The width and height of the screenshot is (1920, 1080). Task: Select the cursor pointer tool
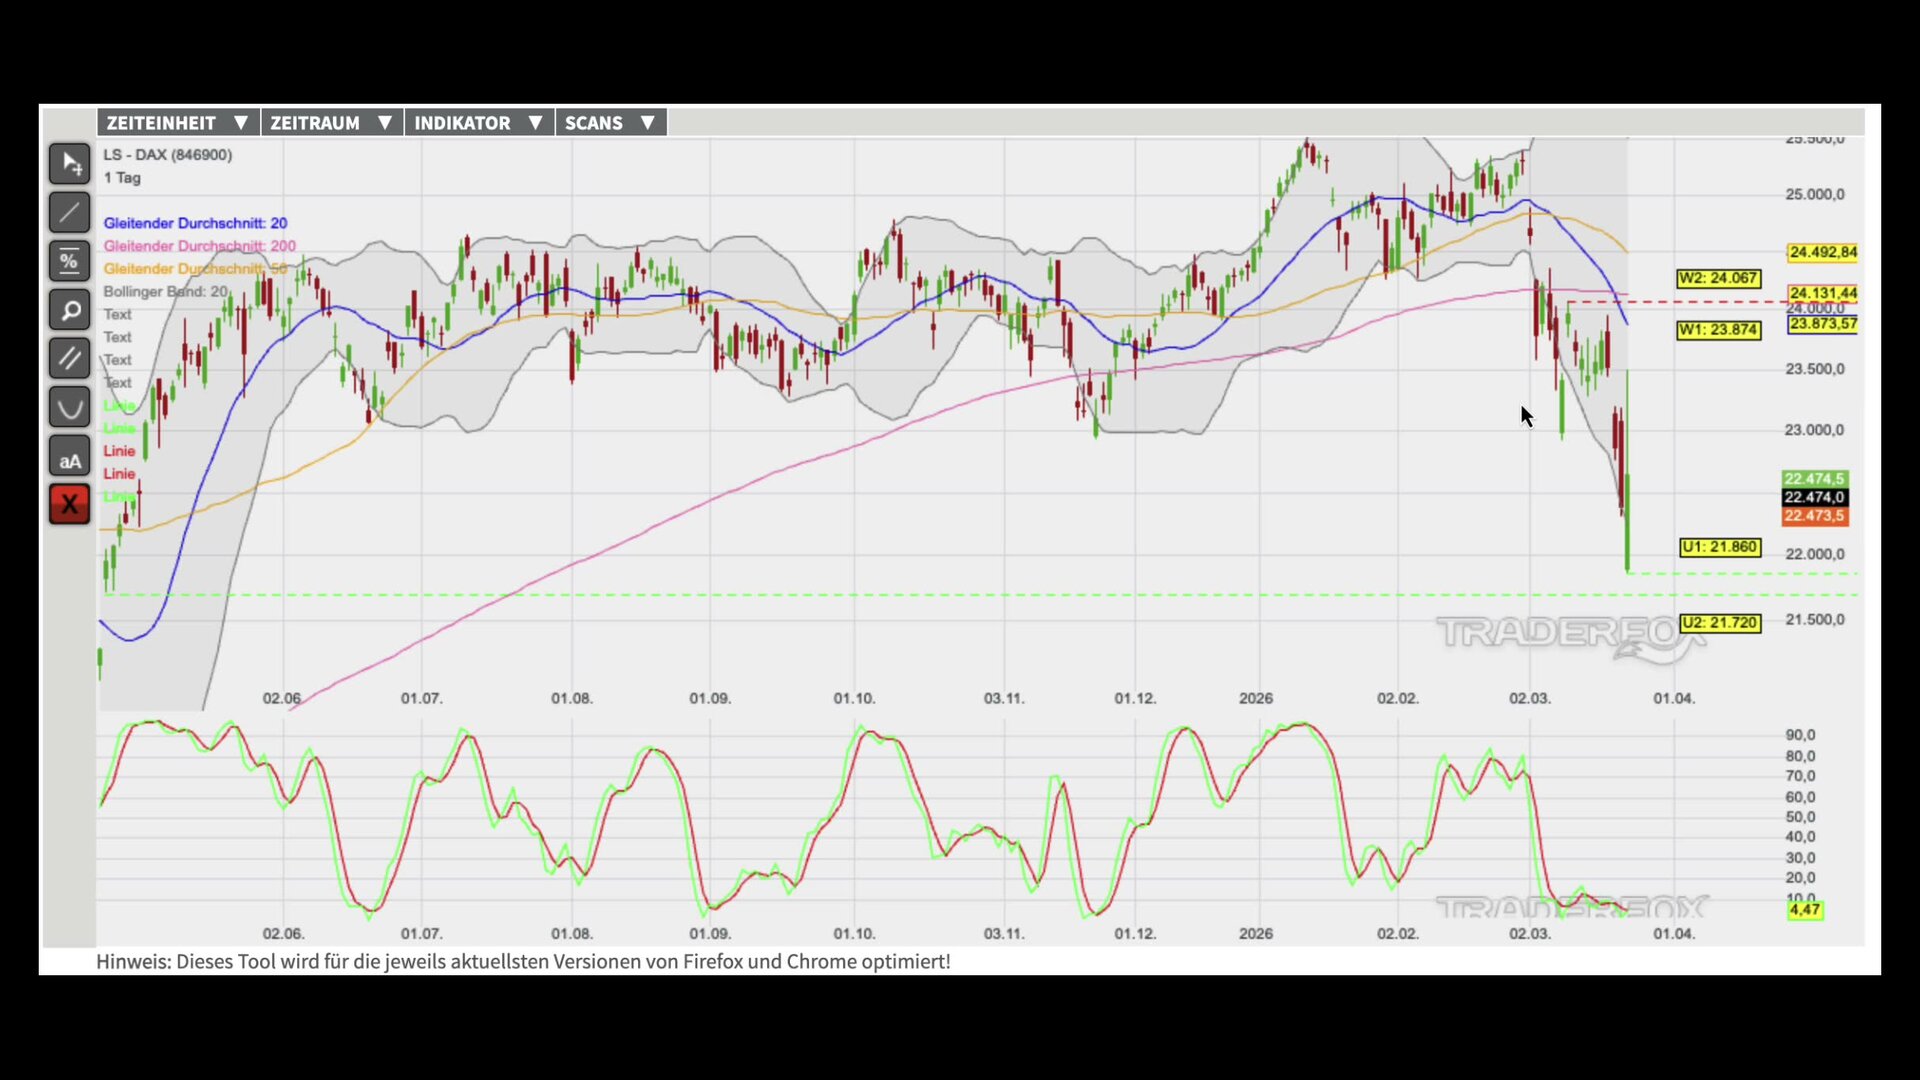point(69,164)
